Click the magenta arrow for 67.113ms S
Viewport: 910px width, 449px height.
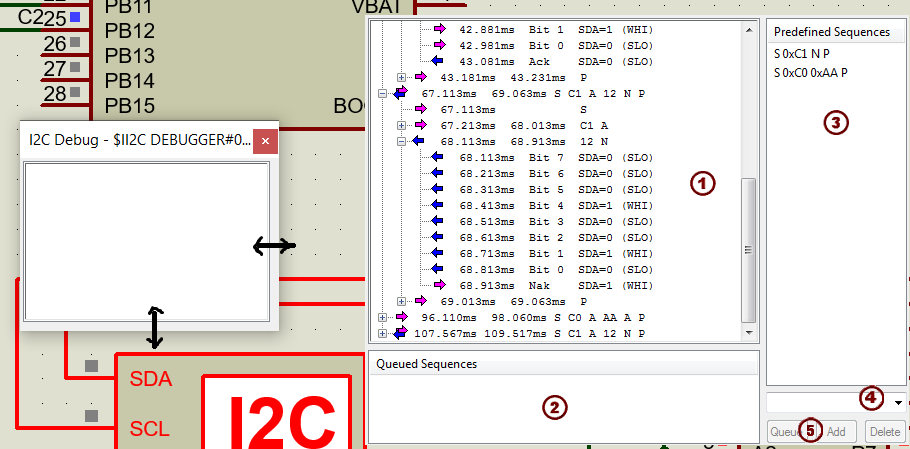click(x=420, y=109)
